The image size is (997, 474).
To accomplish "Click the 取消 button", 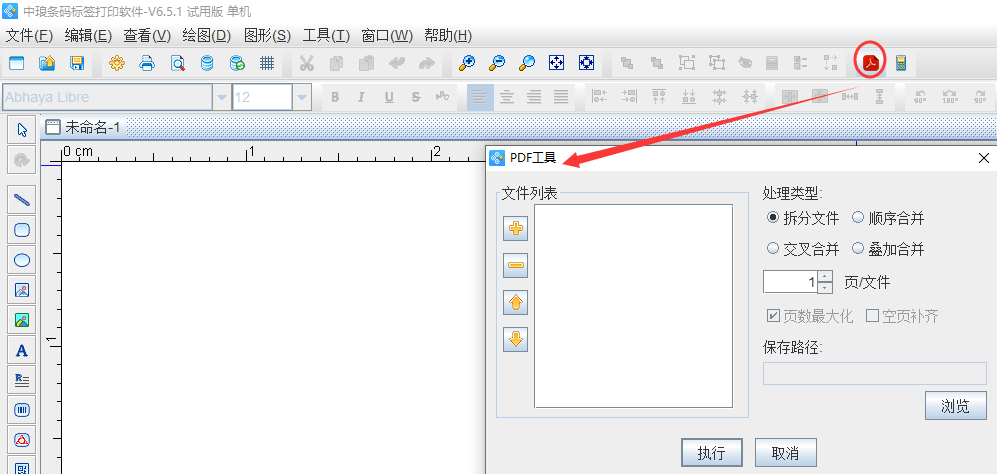I will coord(785,453).
